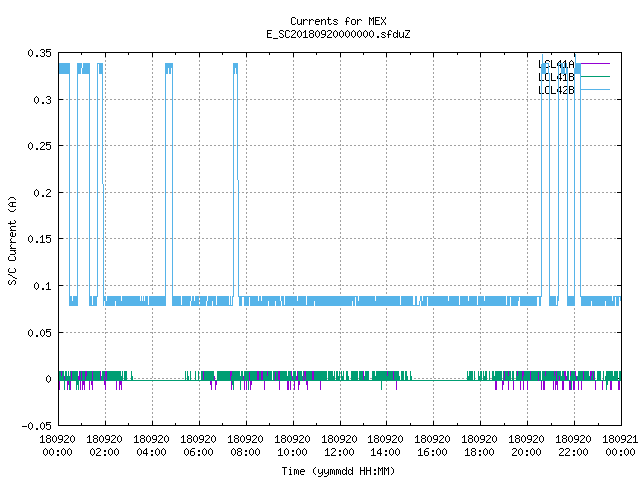
Task: Click the 0.3 y-axis tick label
Action: 42,100
